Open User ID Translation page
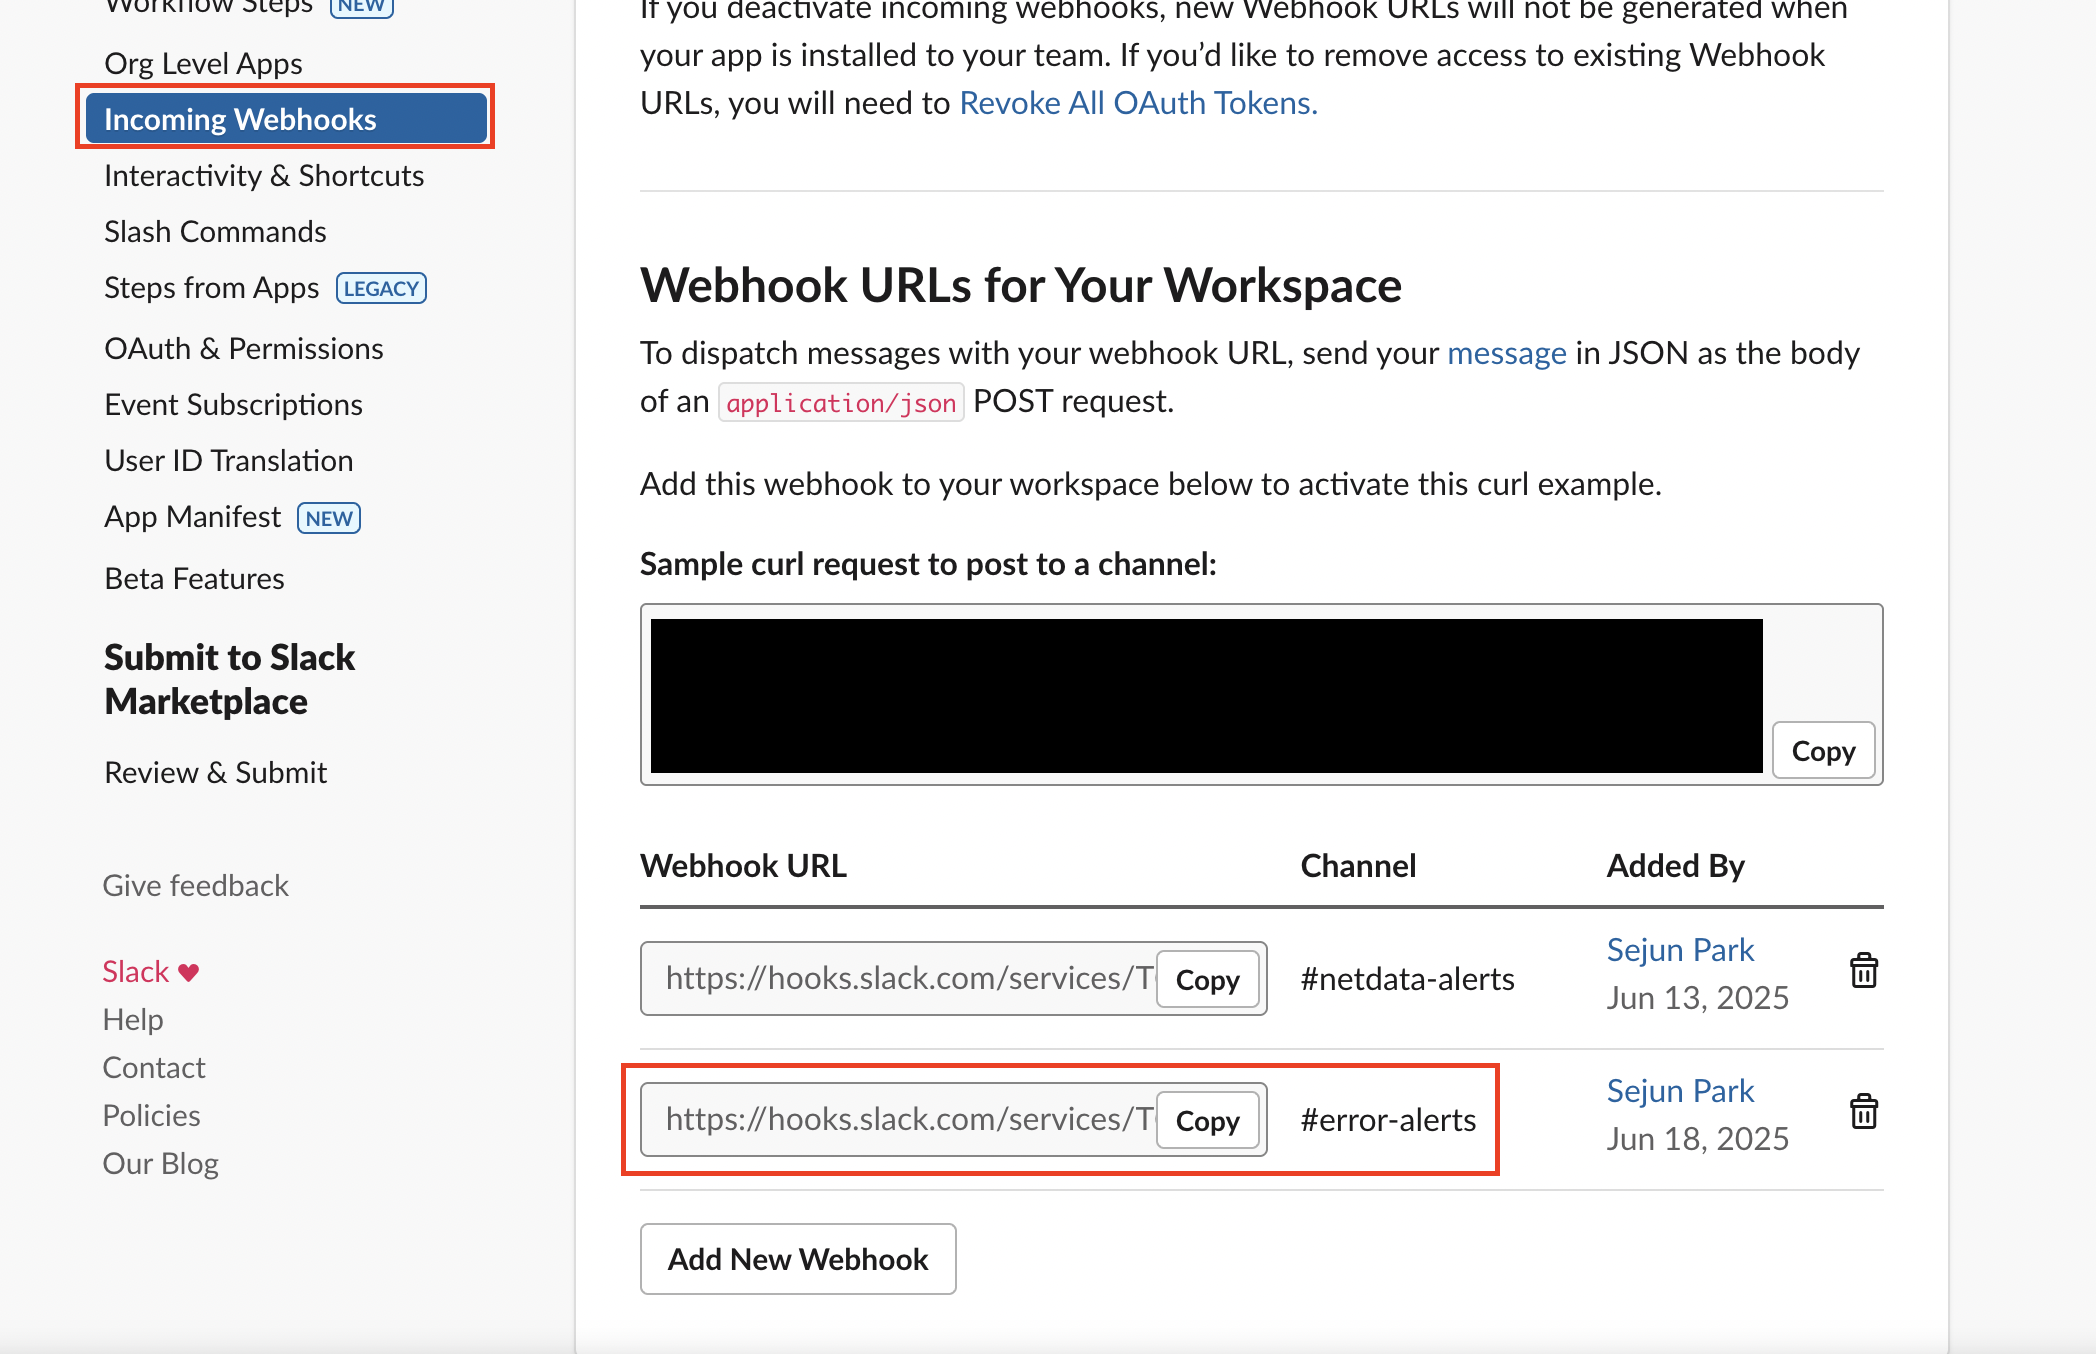The width and height of the screenshot is (2096, 1354). (229, 460)
